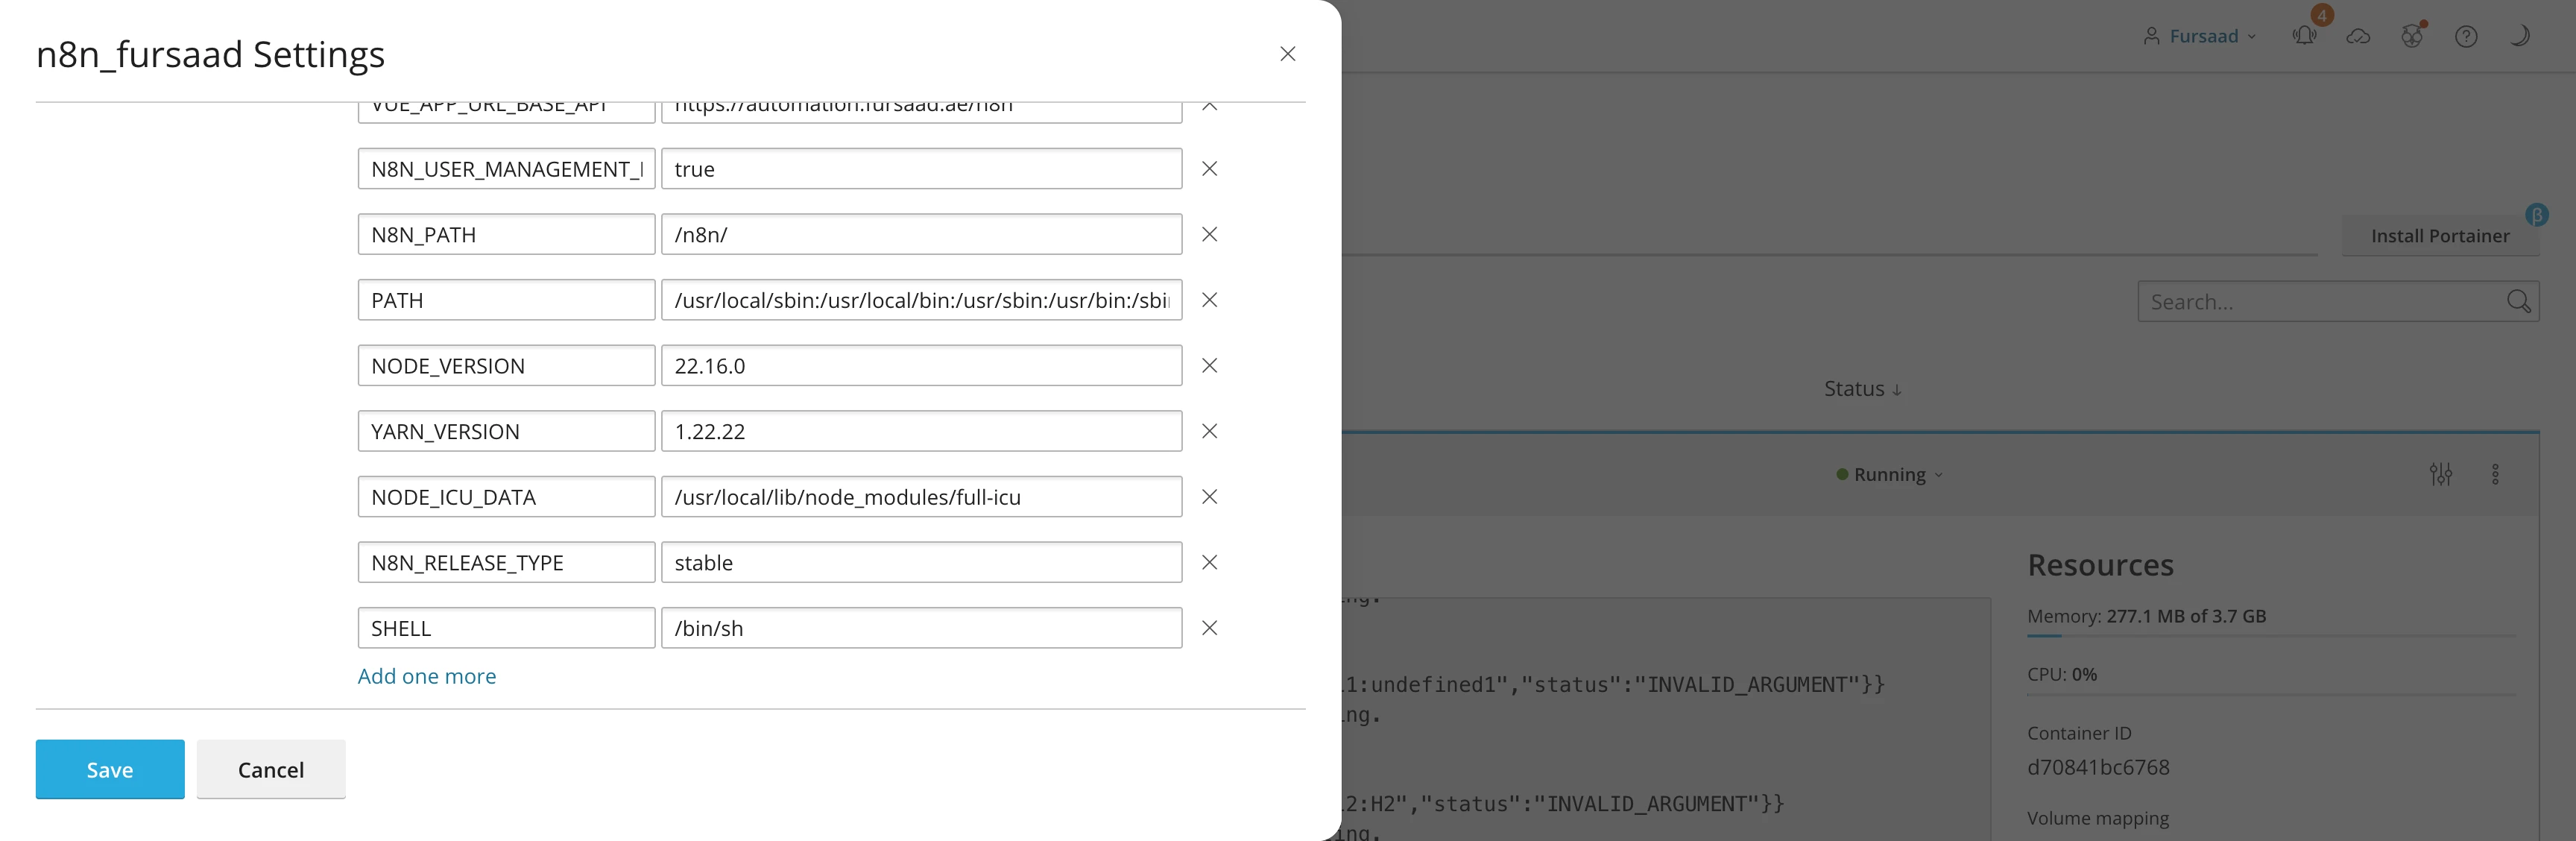Delete the NODE_VERSION variable row
This screenshot has height=841, width=2576.
pyautogui.click(x=1209, y=366)
